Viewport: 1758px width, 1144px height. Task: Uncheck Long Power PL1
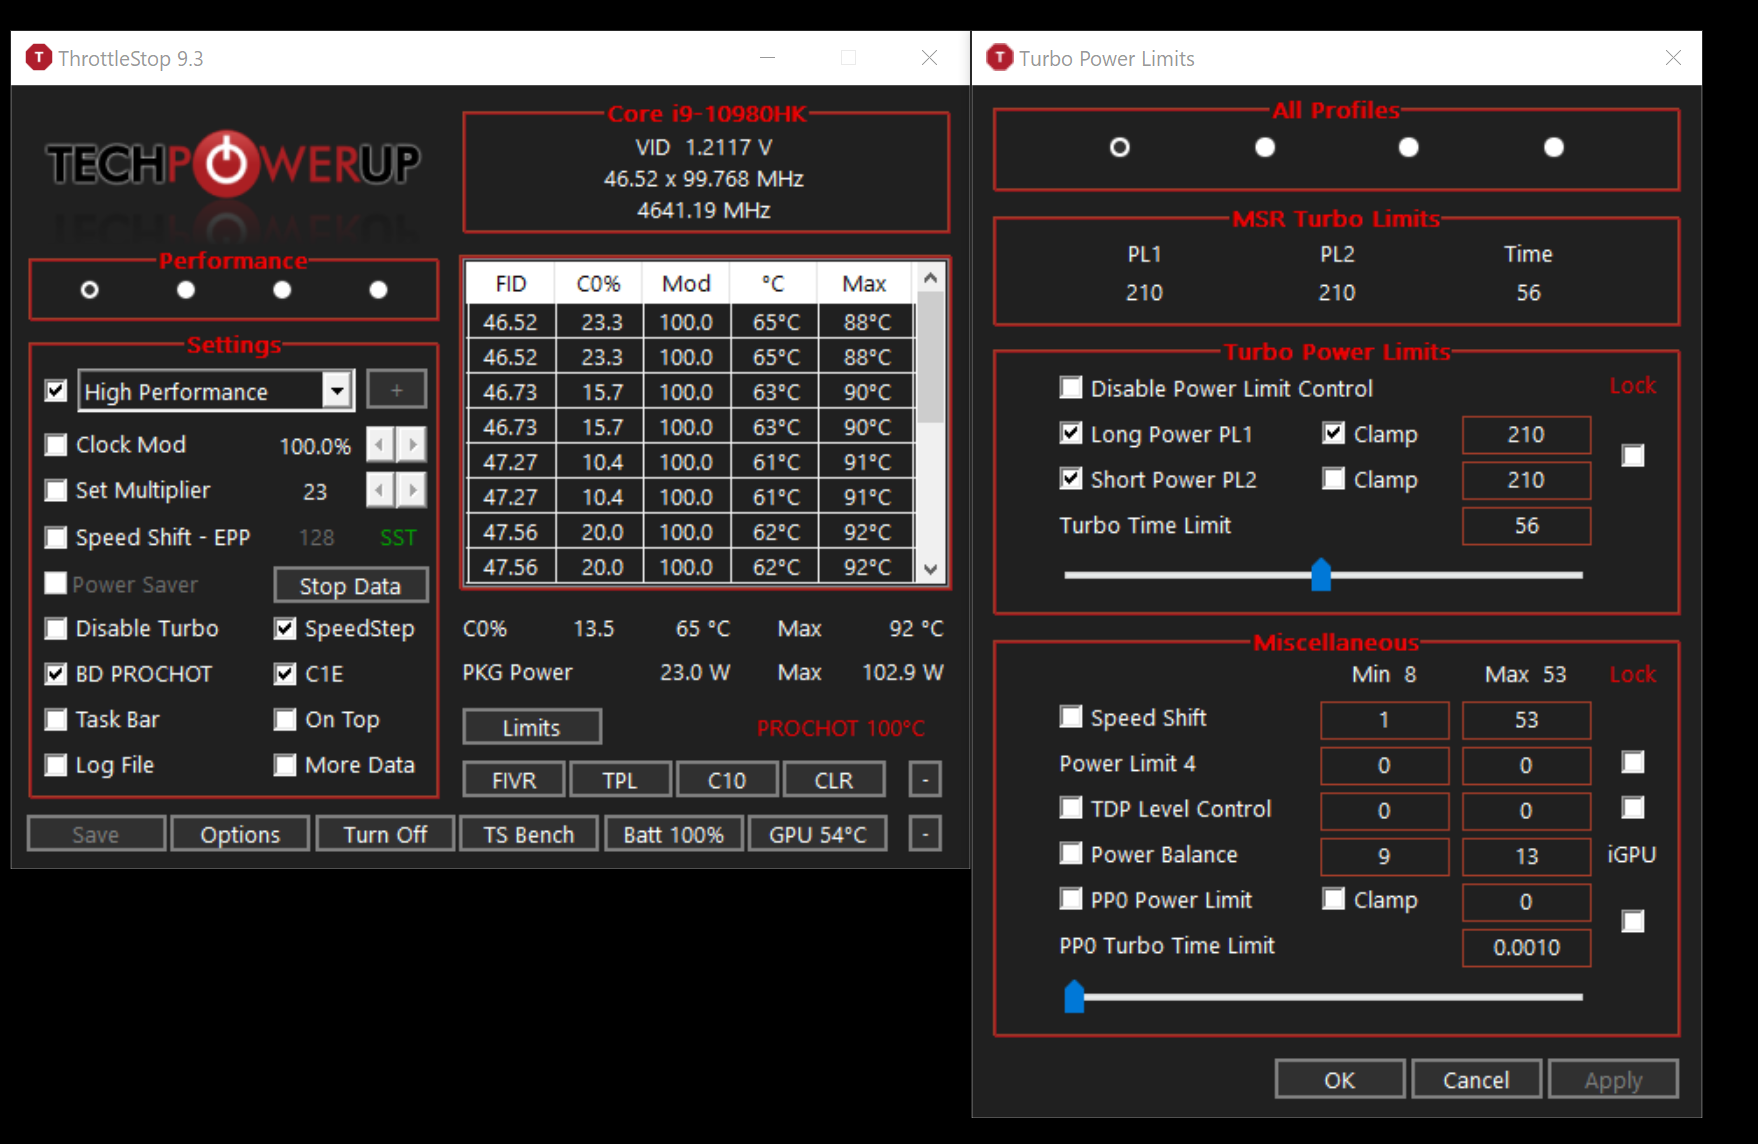coord(1071,434)
